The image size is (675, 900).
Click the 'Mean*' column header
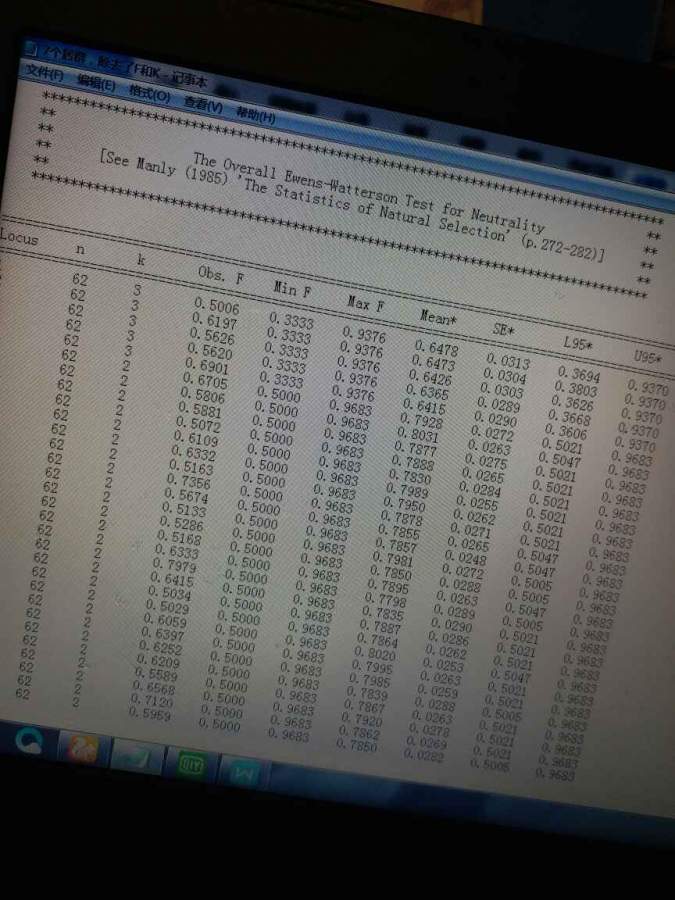coord(438,317)
